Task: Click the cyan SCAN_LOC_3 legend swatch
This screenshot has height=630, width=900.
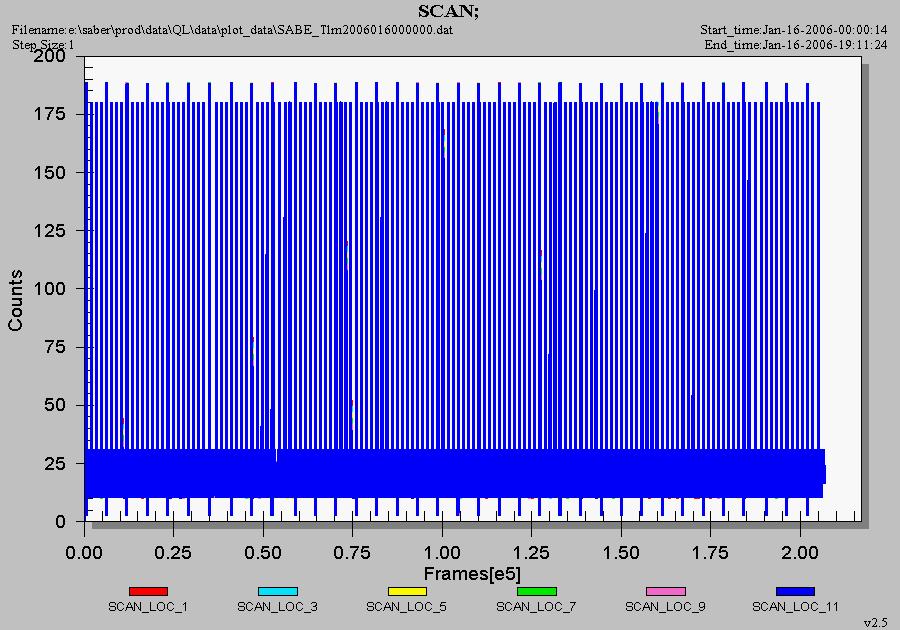Action: coord(278,592)
